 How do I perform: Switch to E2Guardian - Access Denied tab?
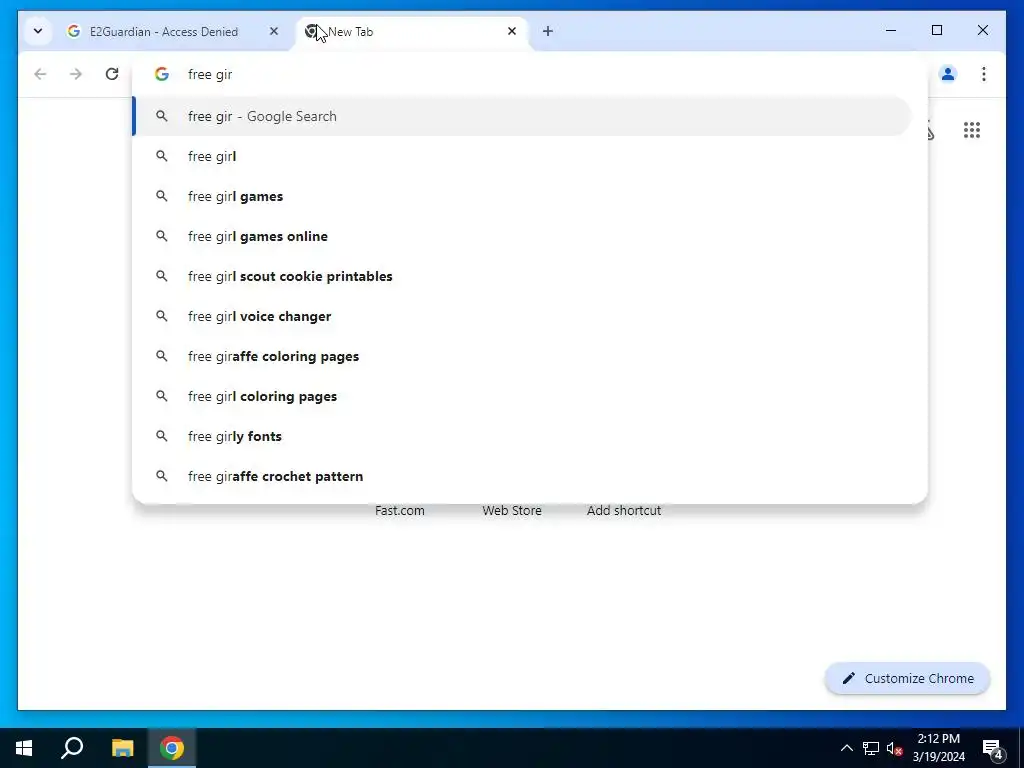pyautogui.click(x=174, y=31)
